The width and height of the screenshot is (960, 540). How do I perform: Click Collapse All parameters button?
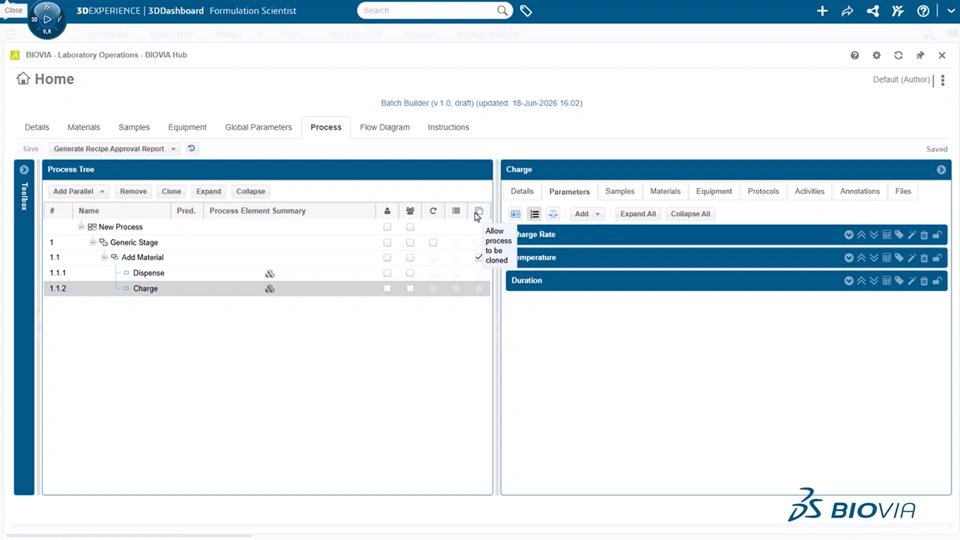(x=690, y=214)
